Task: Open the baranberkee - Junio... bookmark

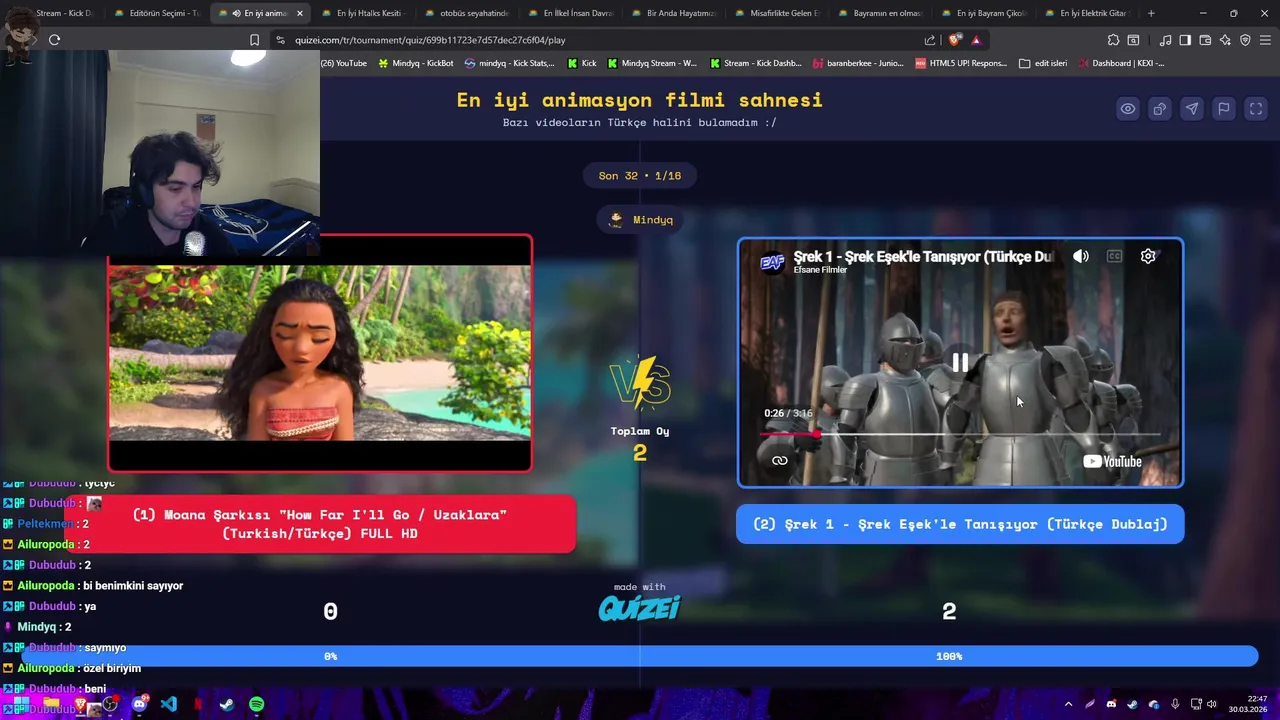Action: click(x=858, y=63)
